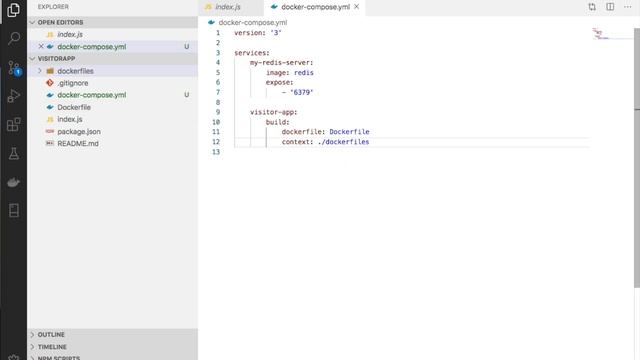
Task: Open the Testing flask view
Action: [13, 153]
